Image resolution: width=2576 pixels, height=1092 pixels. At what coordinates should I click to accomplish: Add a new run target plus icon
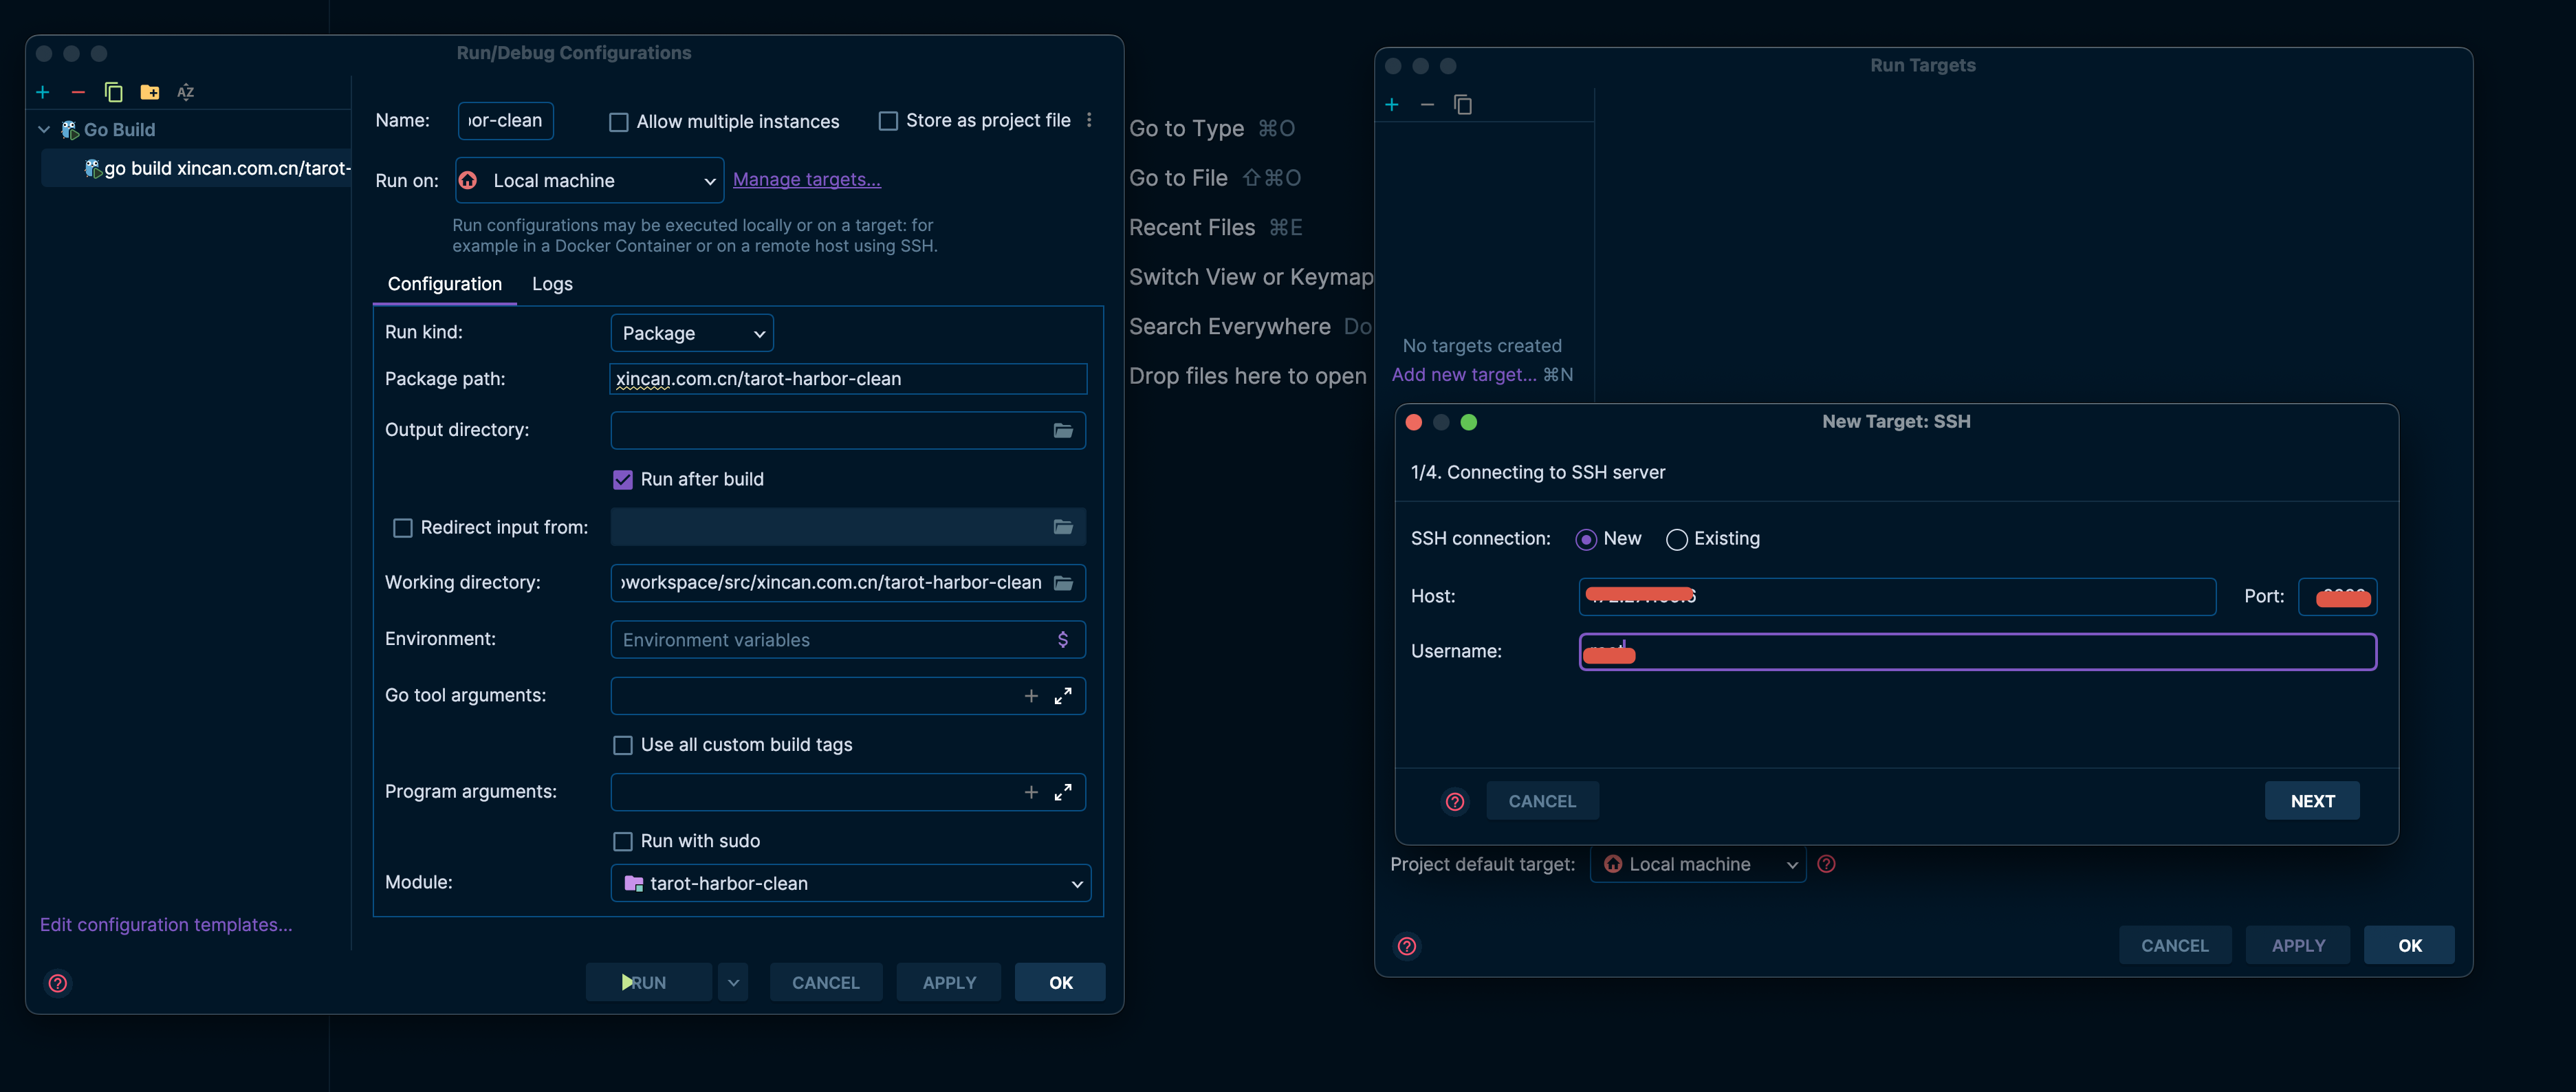(x=1391, y=105)
